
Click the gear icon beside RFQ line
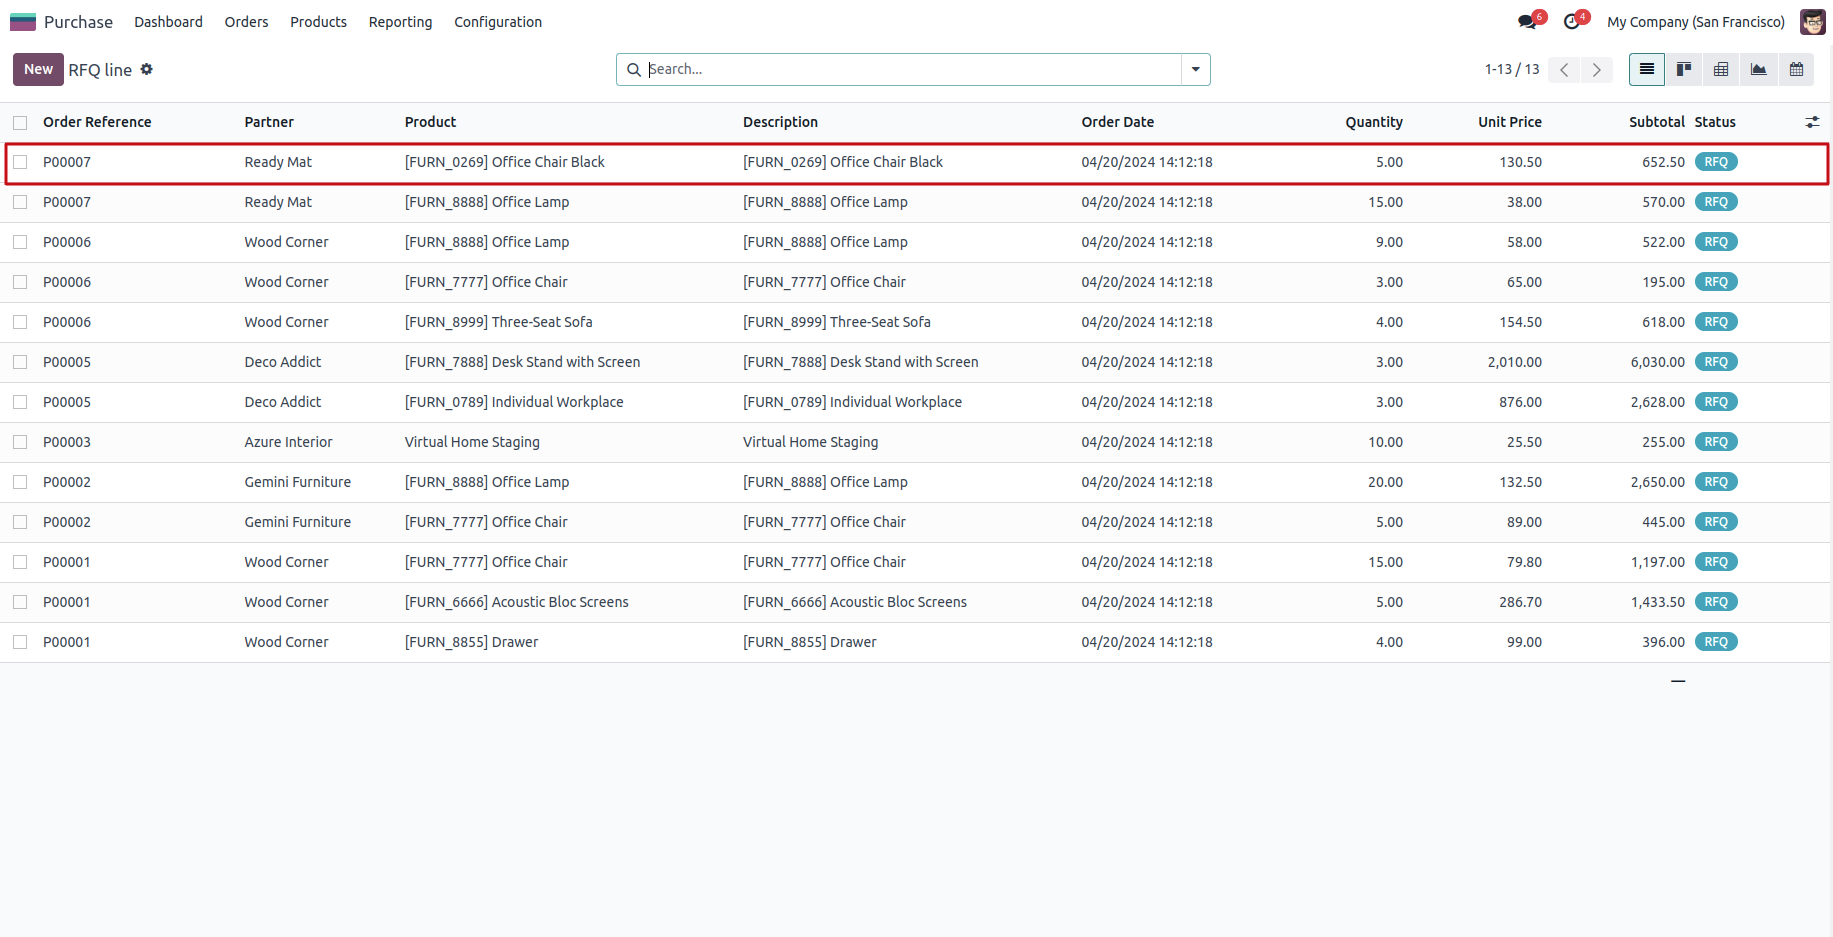click(x=147, y=69)
